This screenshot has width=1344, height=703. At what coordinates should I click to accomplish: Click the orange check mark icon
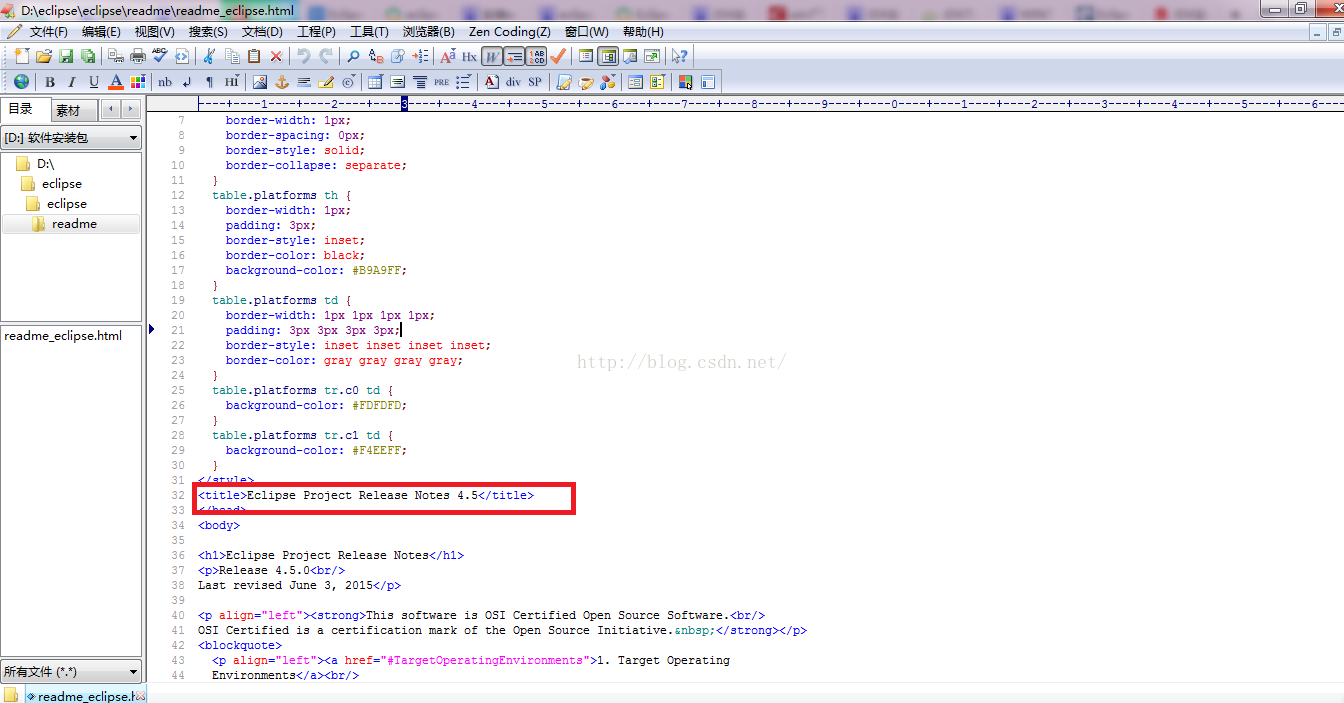pyautogui.click(x=558, y=56)
